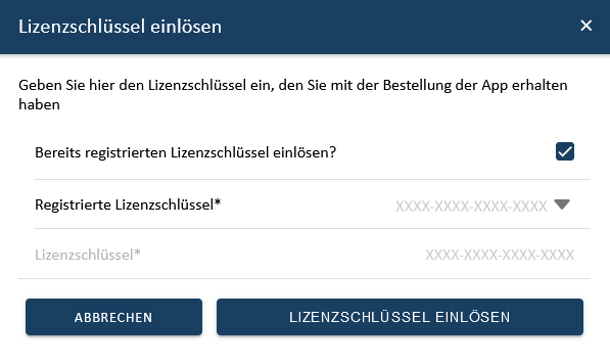Toggle the blue checkmark box
This screenshot has height=361, width=610.
pyautogui.click(x=564, y=151)
